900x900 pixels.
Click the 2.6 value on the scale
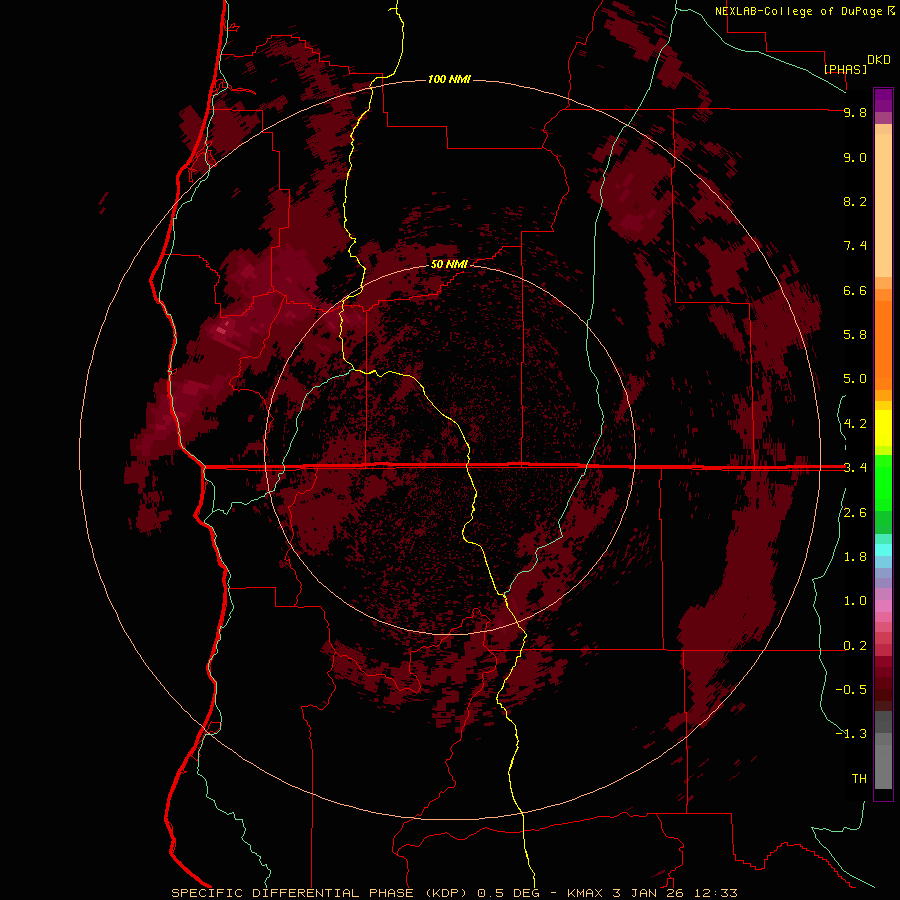(x=855, y=513)
